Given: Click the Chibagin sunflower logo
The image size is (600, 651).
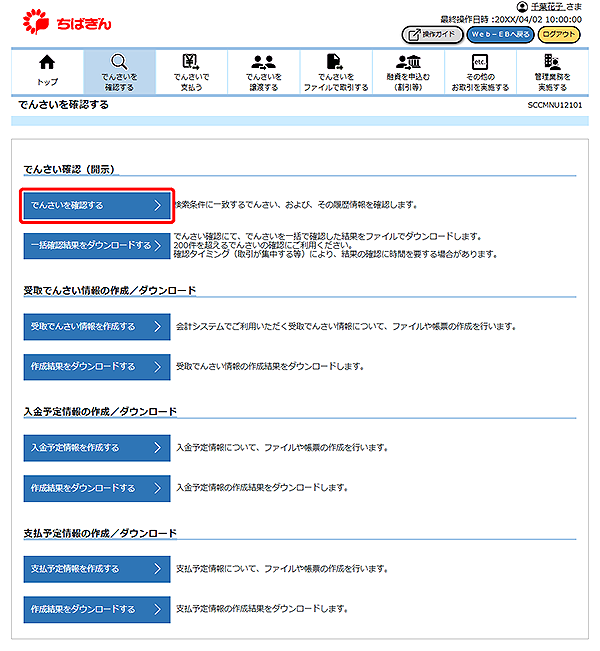Looking at the screenshot, I should click(36, 22).
